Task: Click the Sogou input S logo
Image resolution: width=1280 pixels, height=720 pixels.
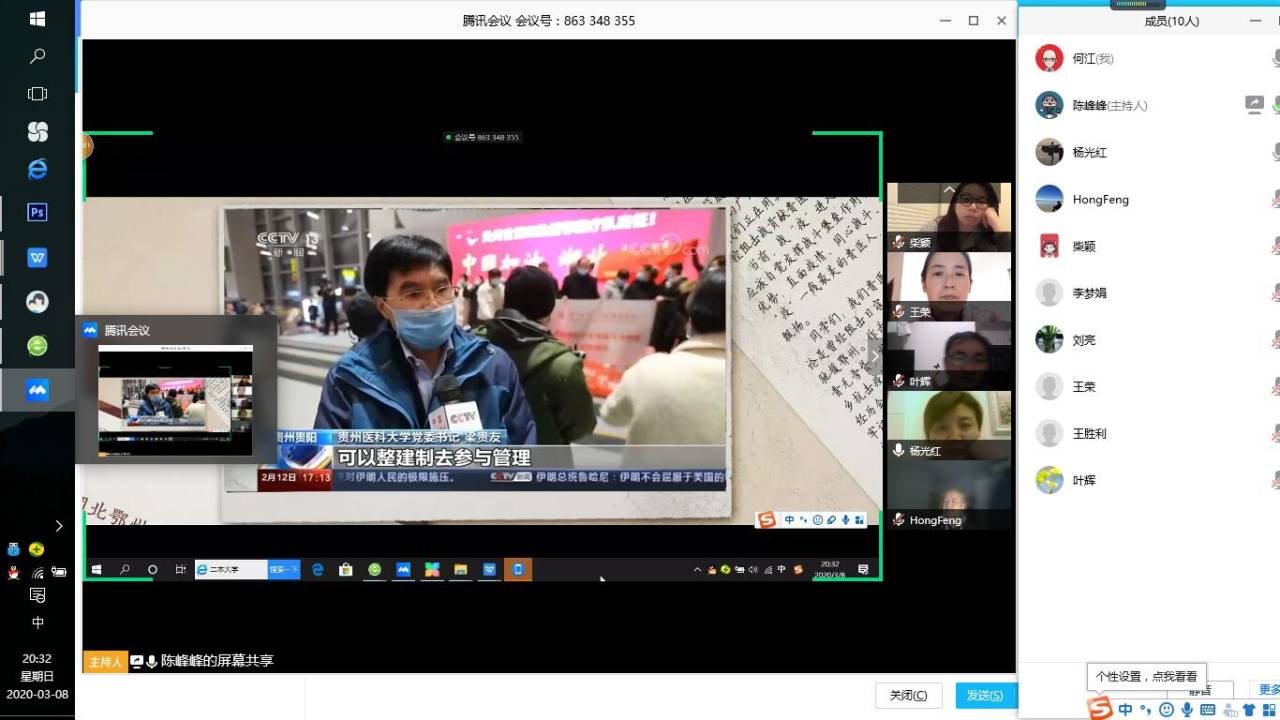Action: (1100, 709)
